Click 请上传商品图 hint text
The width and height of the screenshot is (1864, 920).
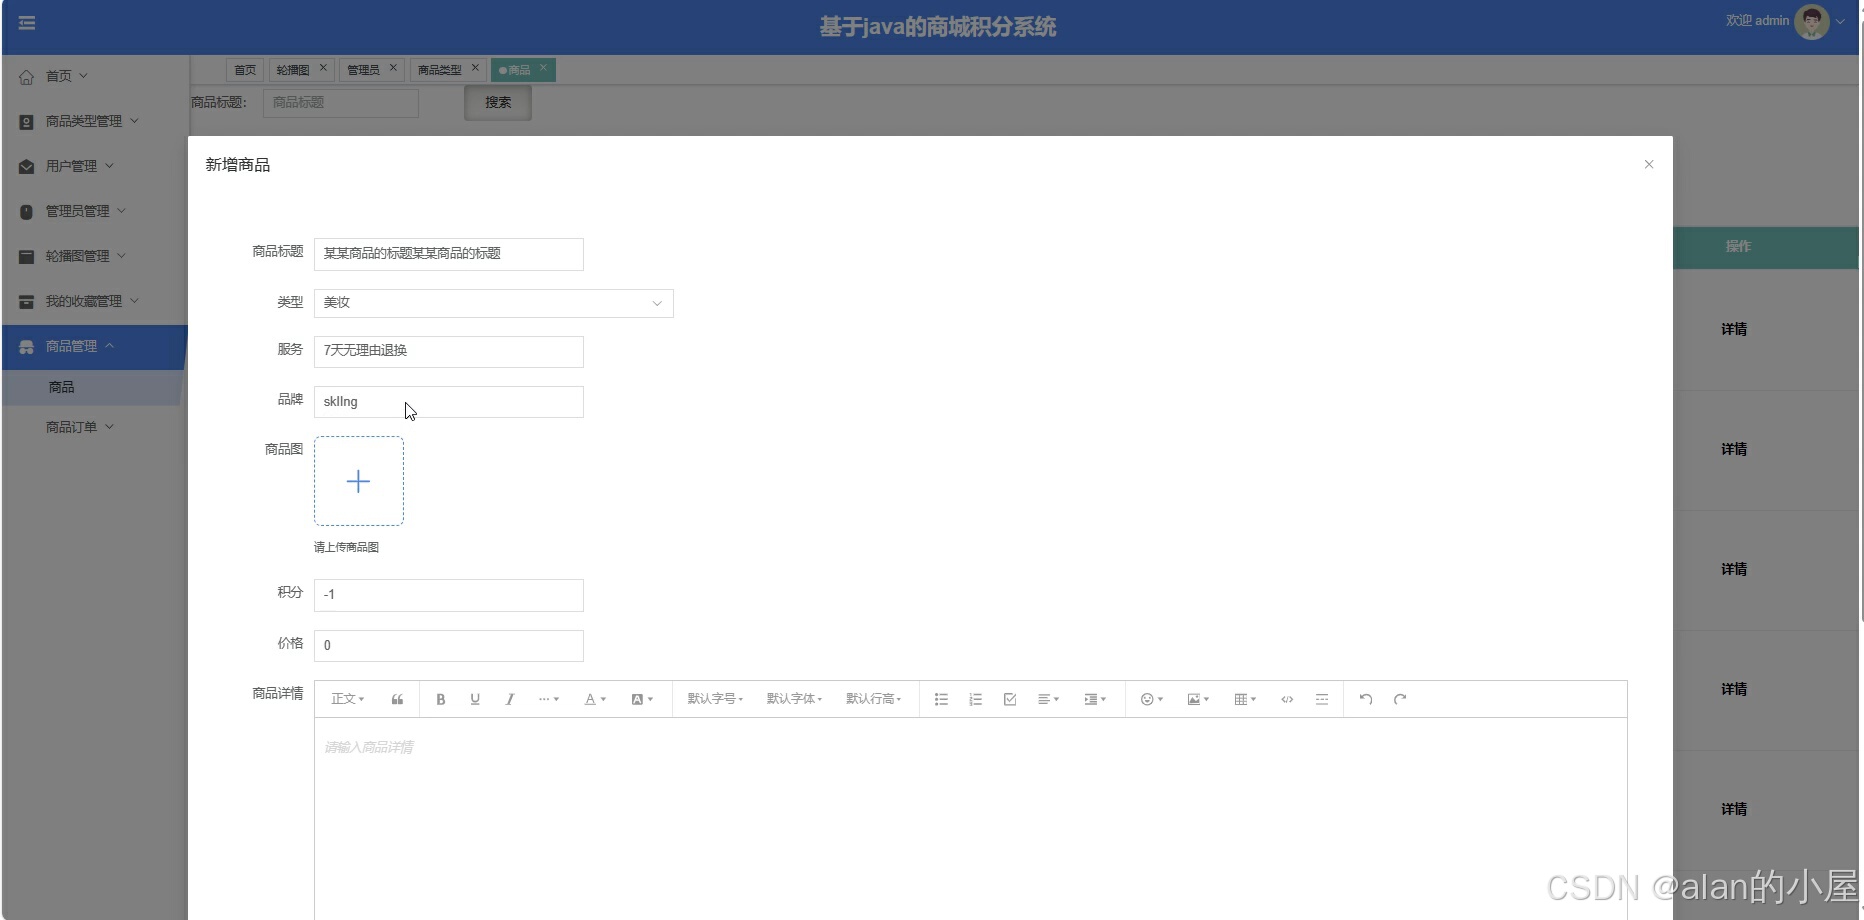point(346,547)
